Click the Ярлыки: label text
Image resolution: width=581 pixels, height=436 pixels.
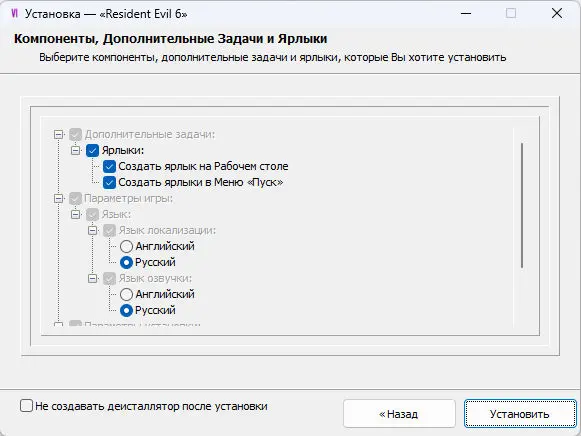click(123, 150)
